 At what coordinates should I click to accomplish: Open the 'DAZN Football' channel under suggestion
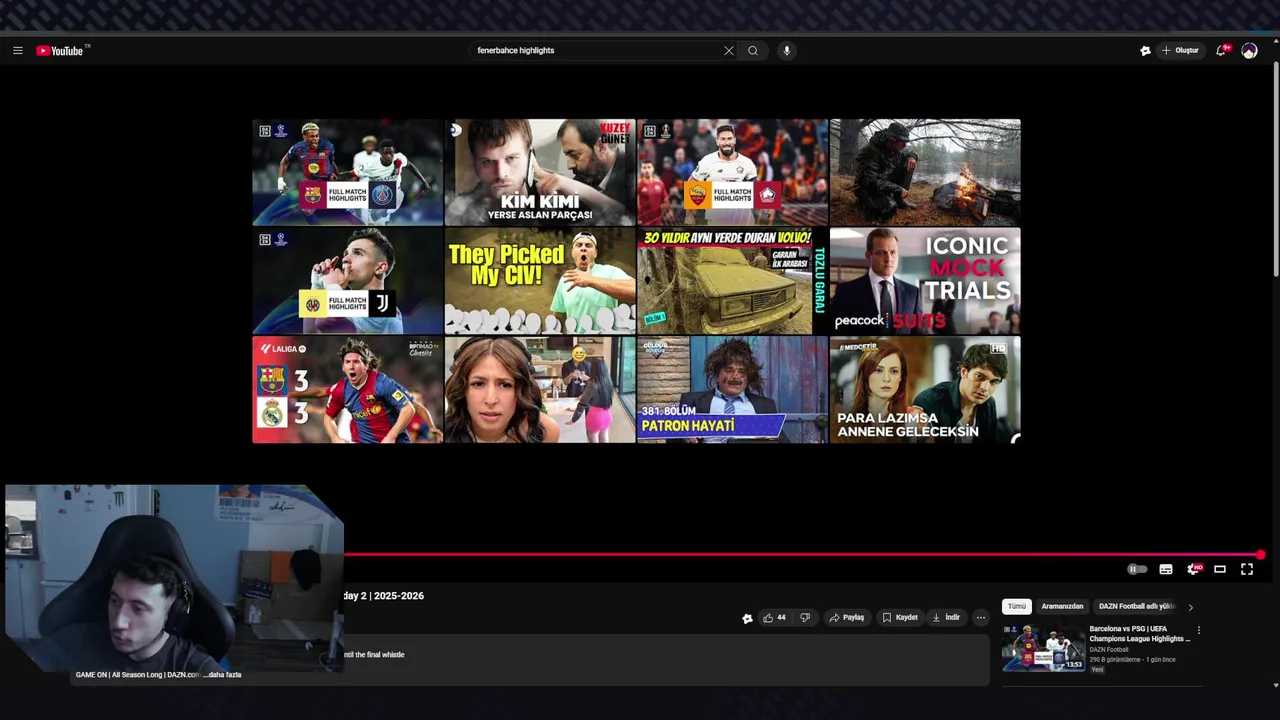click(1110, 650)
